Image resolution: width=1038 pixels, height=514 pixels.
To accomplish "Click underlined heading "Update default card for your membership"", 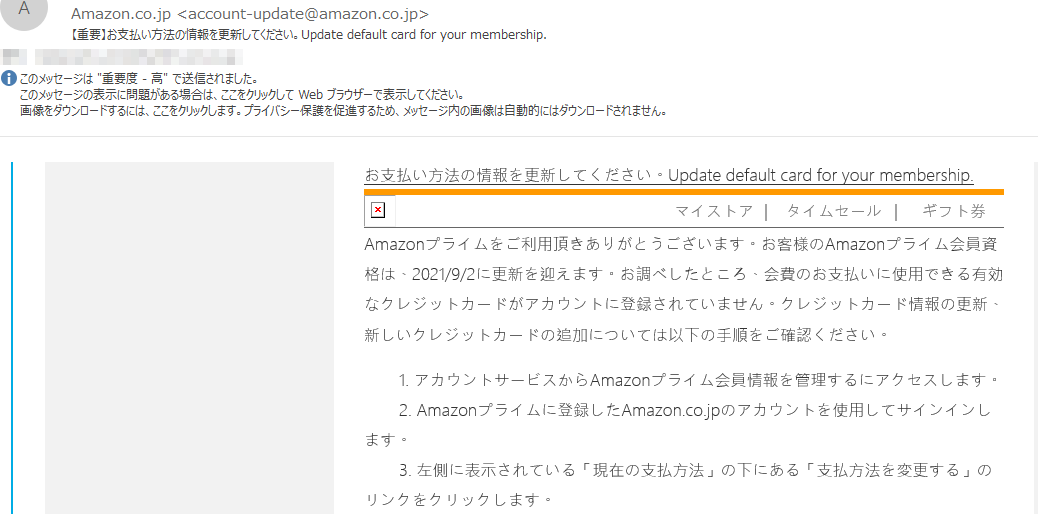I will tap(821, 176).
